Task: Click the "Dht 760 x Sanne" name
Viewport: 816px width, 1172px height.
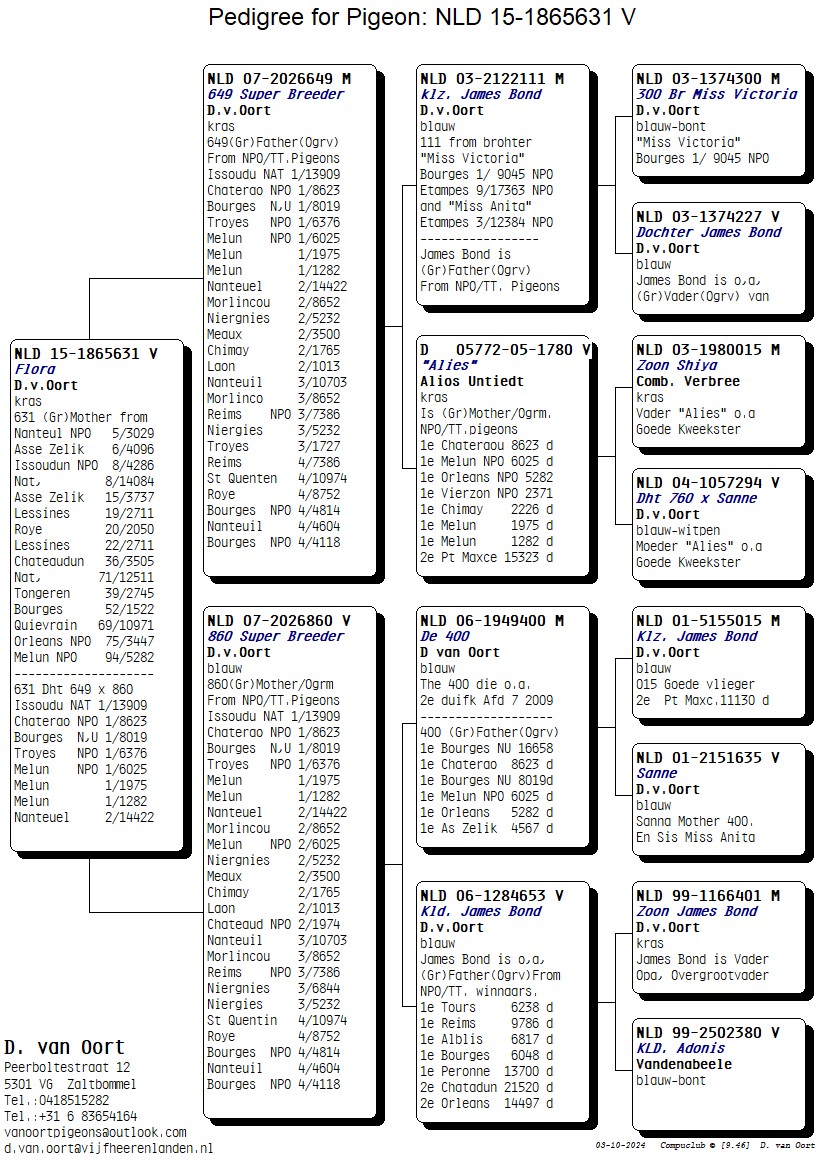Action: 697,498
